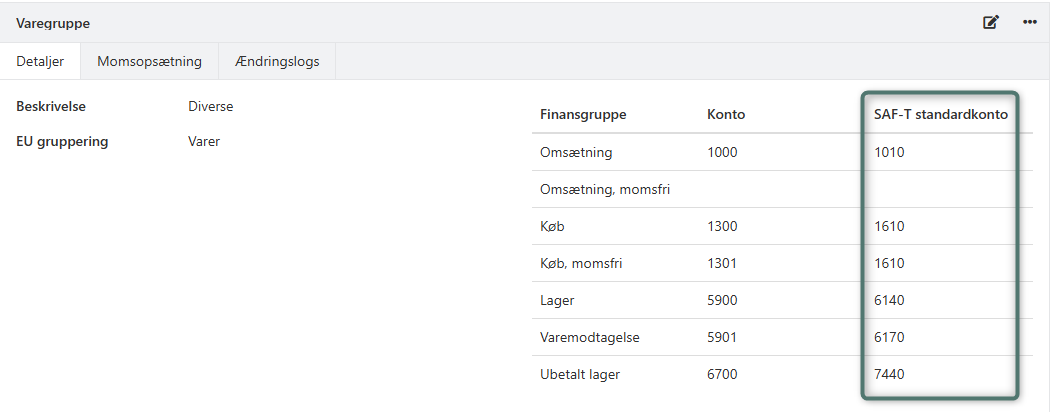
Task: Click Køb account number 1300
Action: pyautogui.click(x=722, y=226)
